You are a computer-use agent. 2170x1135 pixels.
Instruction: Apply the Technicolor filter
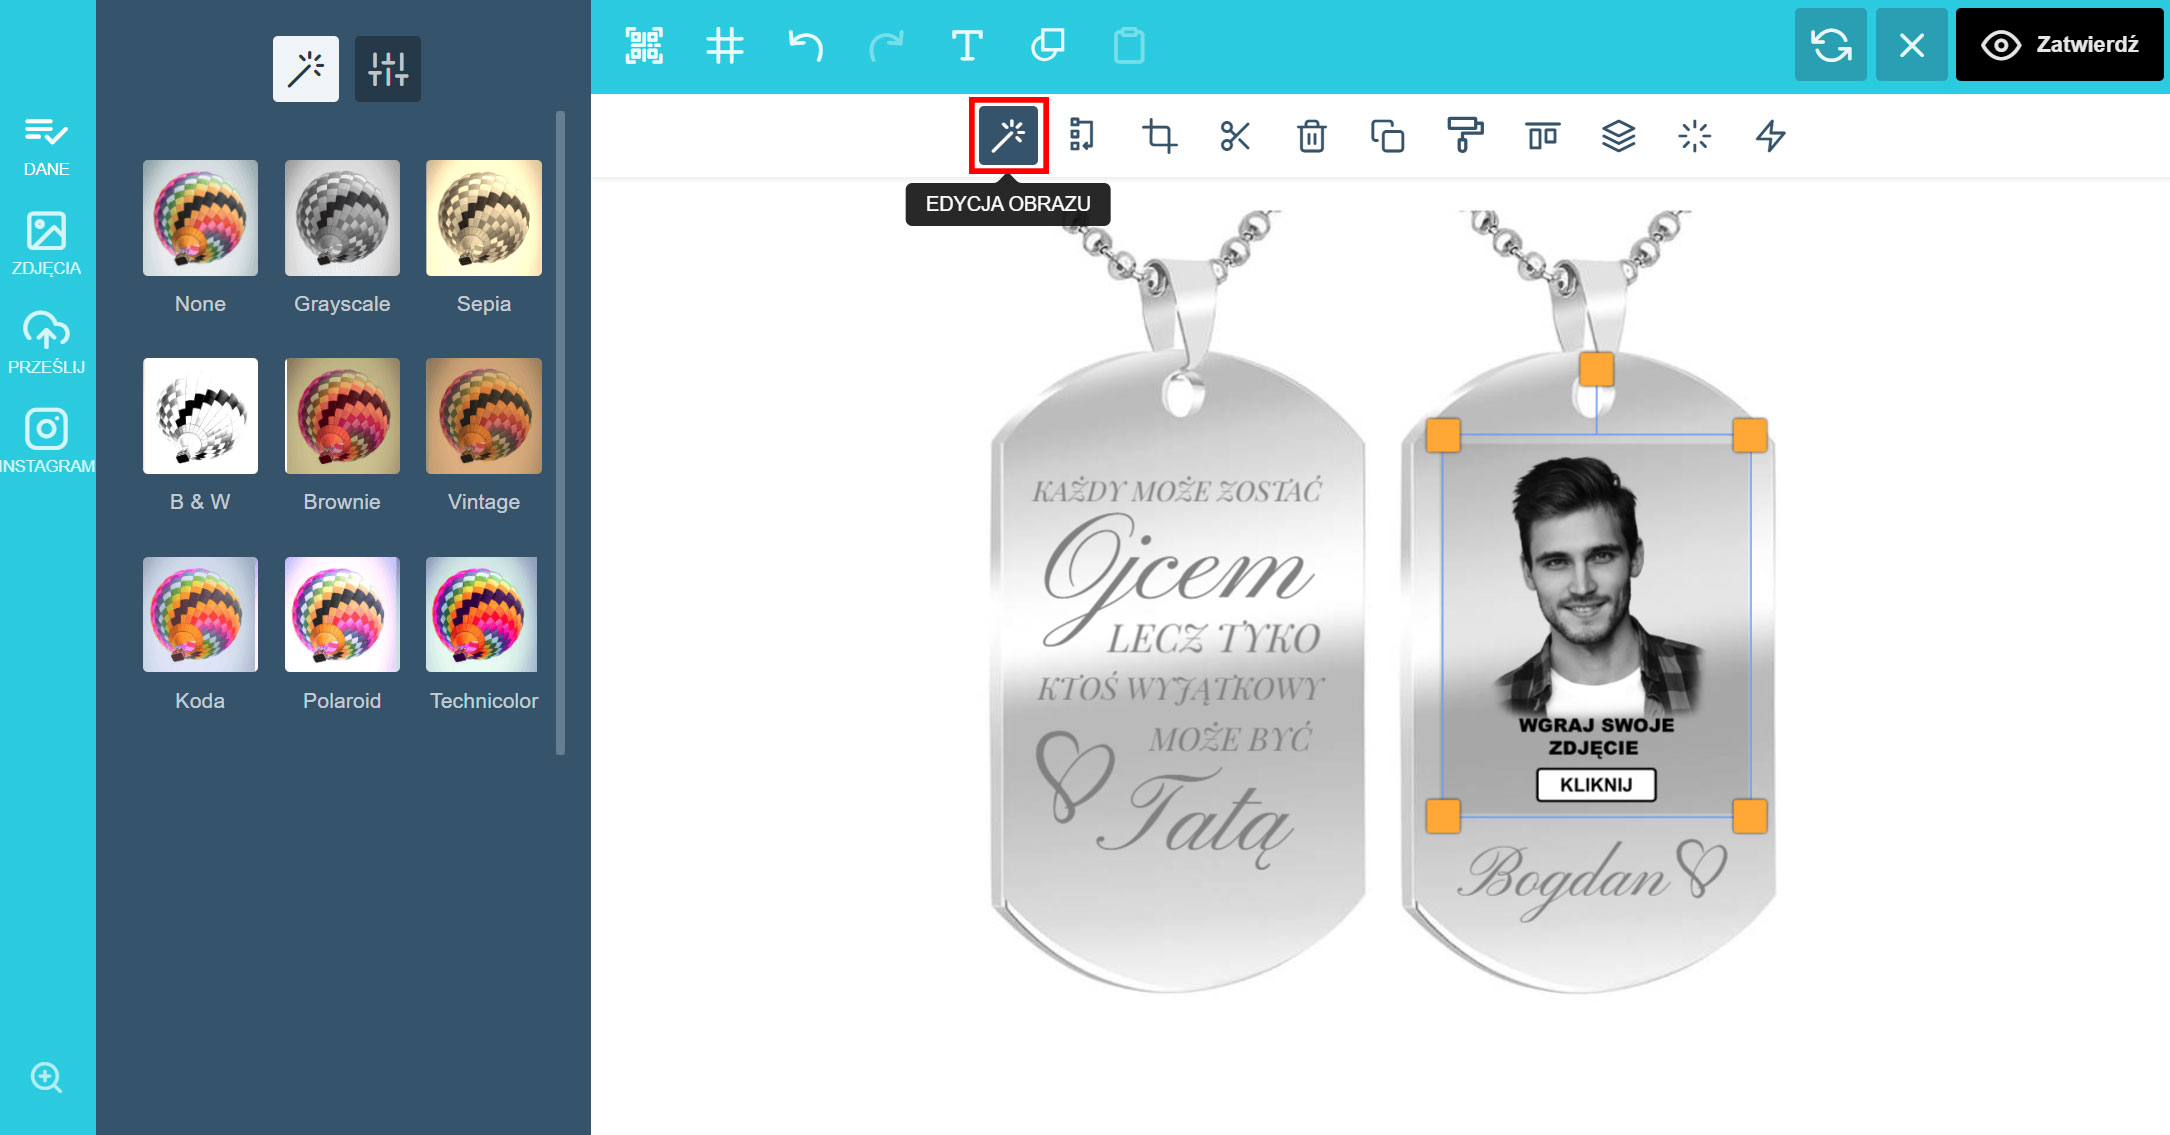point(482,614)
